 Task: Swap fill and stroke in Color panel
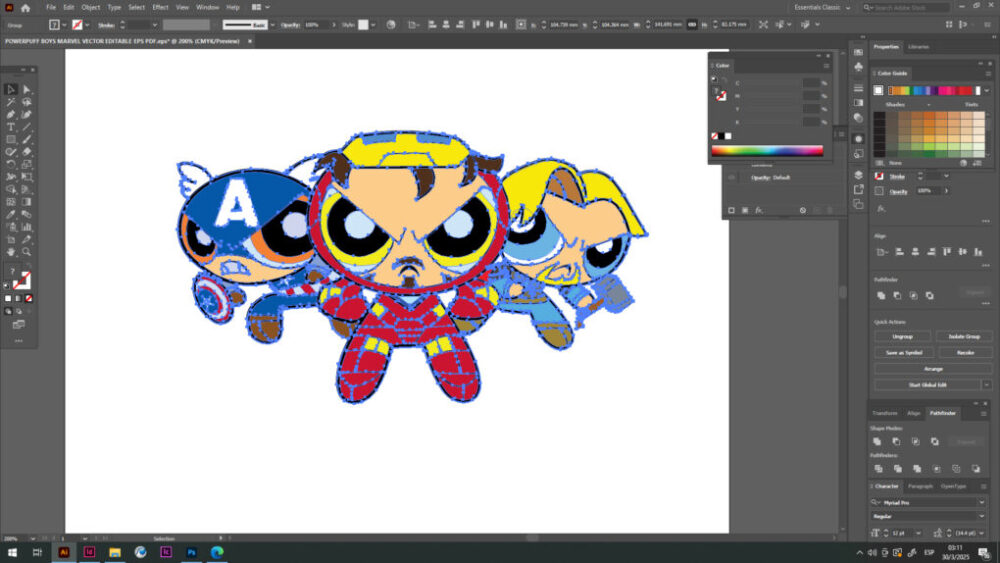coord(724,80)
